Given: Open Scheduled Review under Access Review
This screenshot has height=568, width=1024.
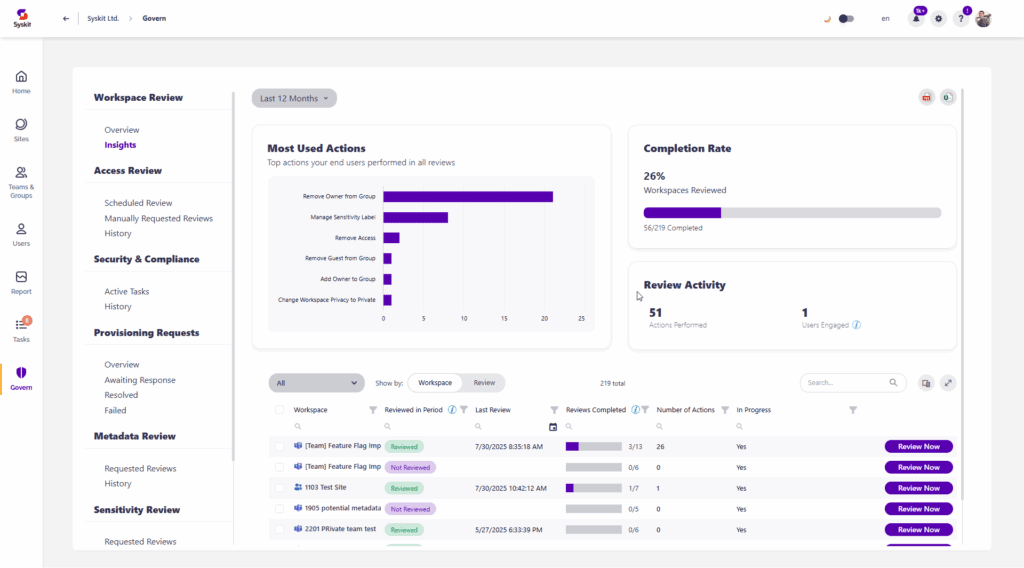Looking at the screenshot, I should pos(138,203).
